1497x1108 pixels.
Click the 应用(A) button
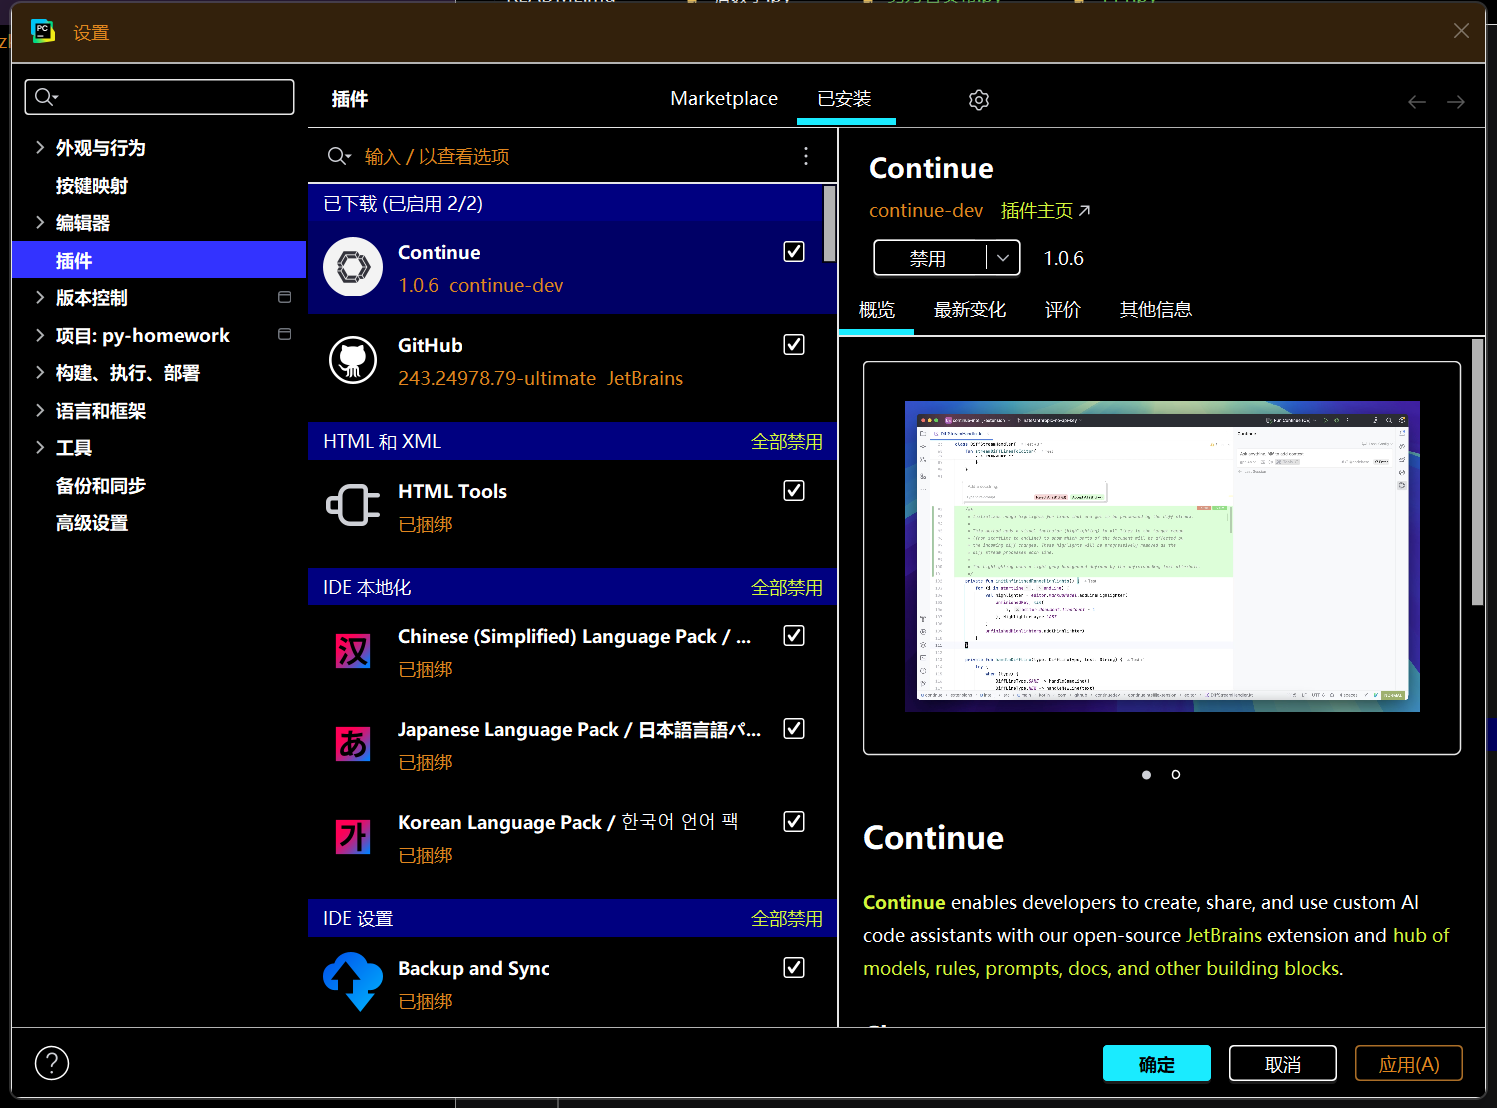click(1409, 1064)
